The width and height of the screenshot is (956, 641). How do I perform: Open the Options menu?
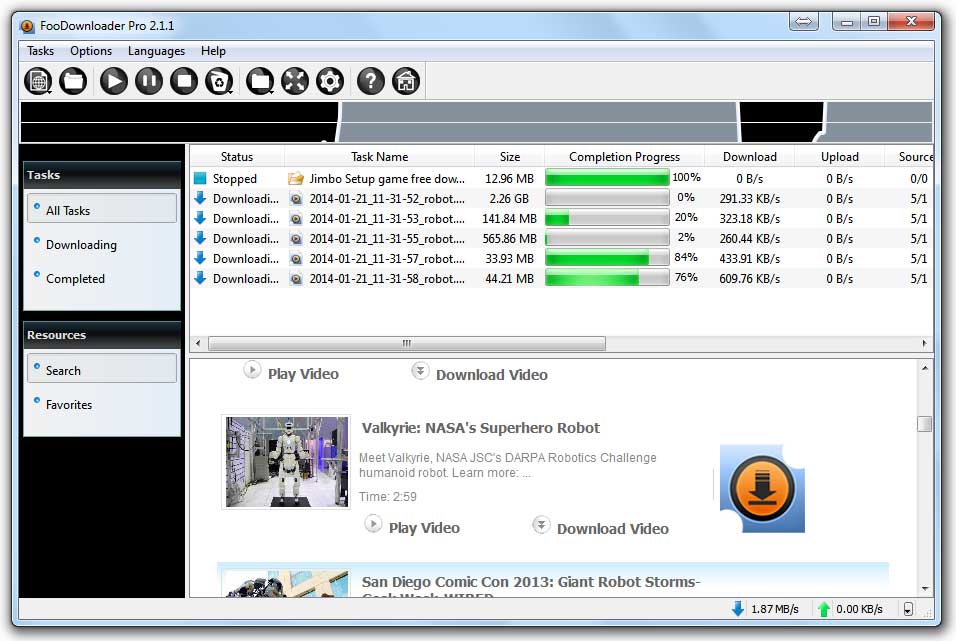click(x=91, y=51)
